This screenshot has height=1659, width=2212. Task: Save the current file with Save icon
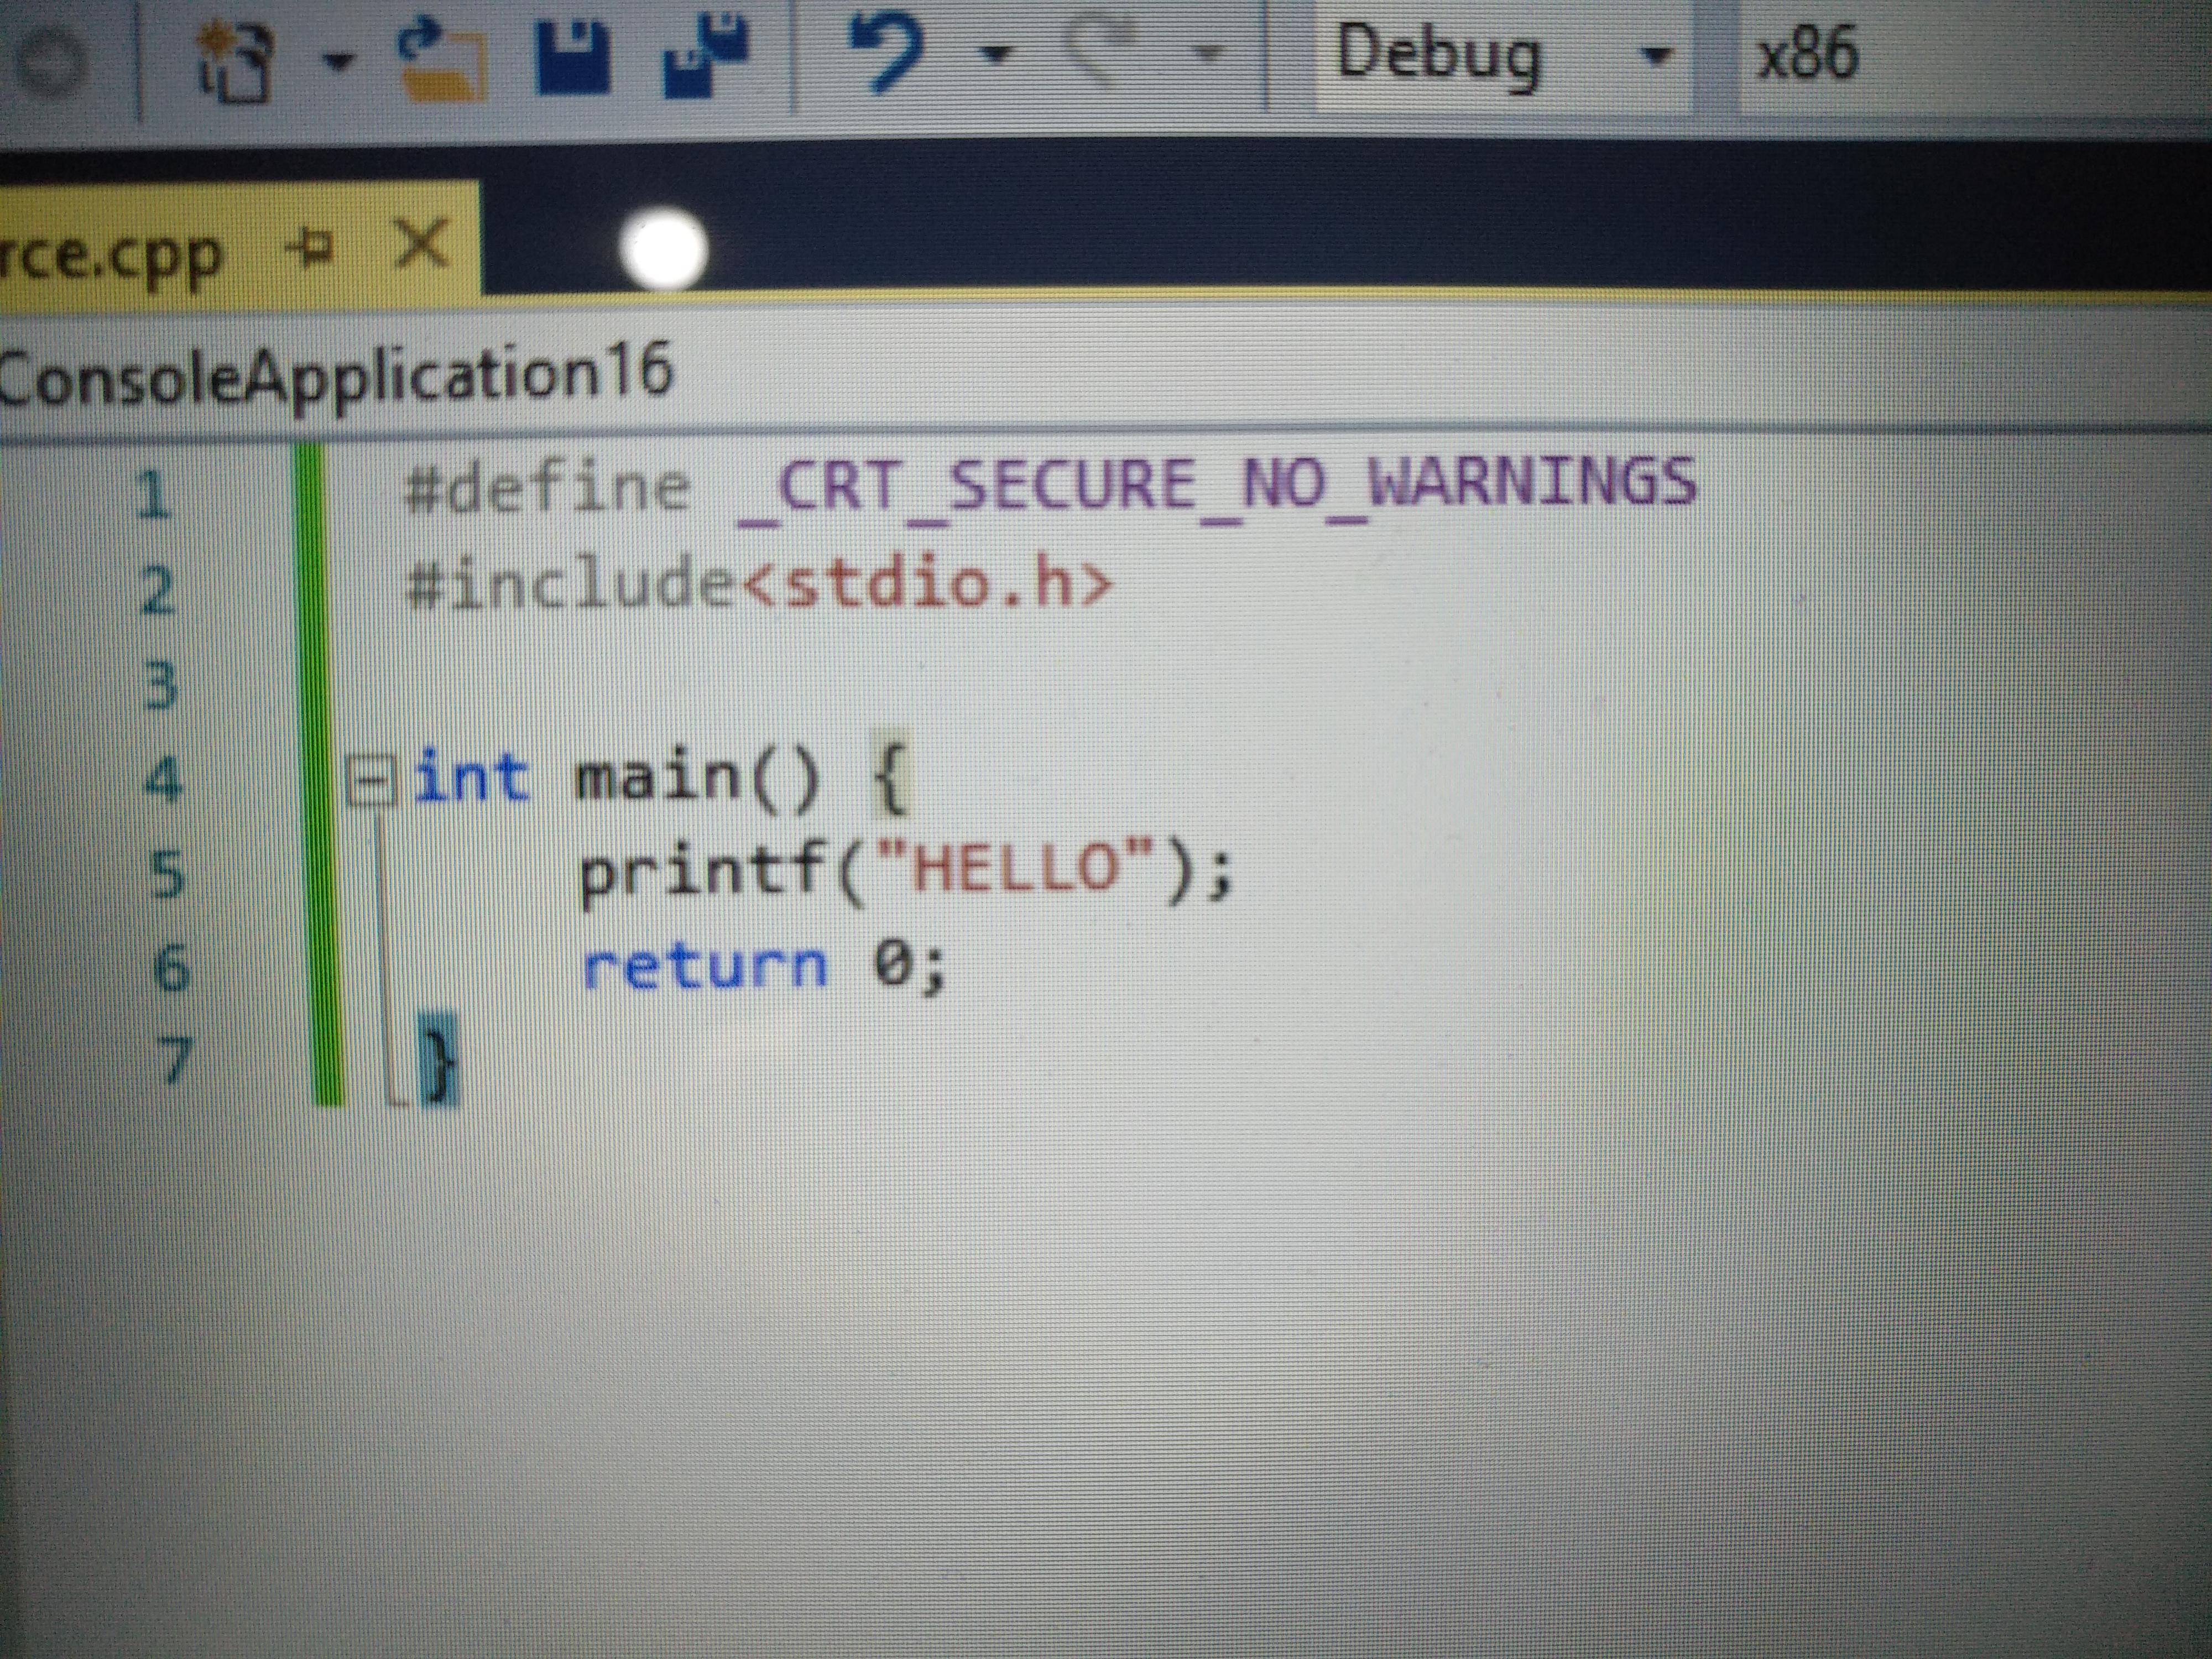573,58
